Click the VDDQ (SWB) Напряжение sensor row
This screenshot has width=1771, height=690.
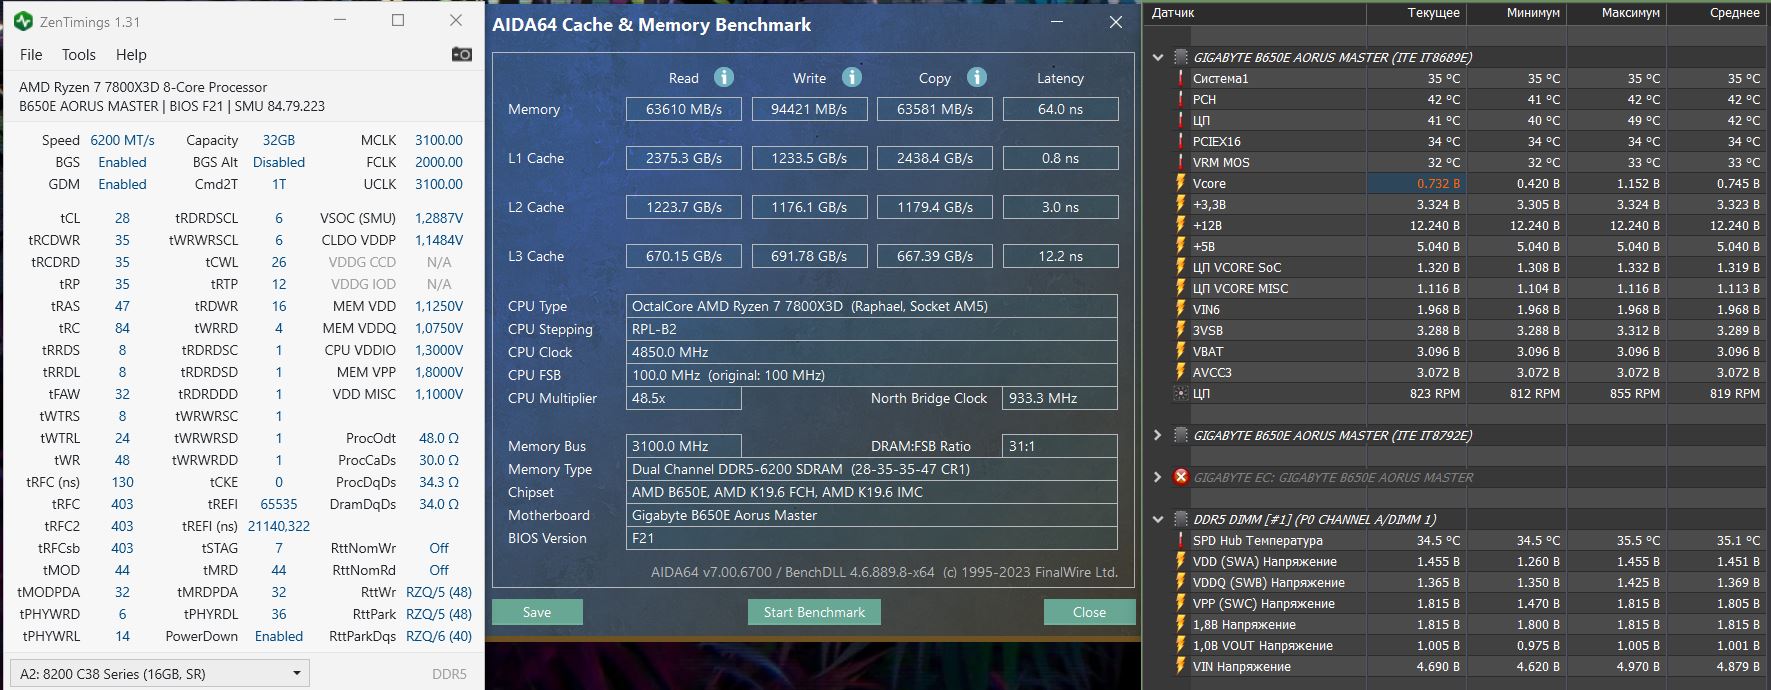coord(1456,582)
